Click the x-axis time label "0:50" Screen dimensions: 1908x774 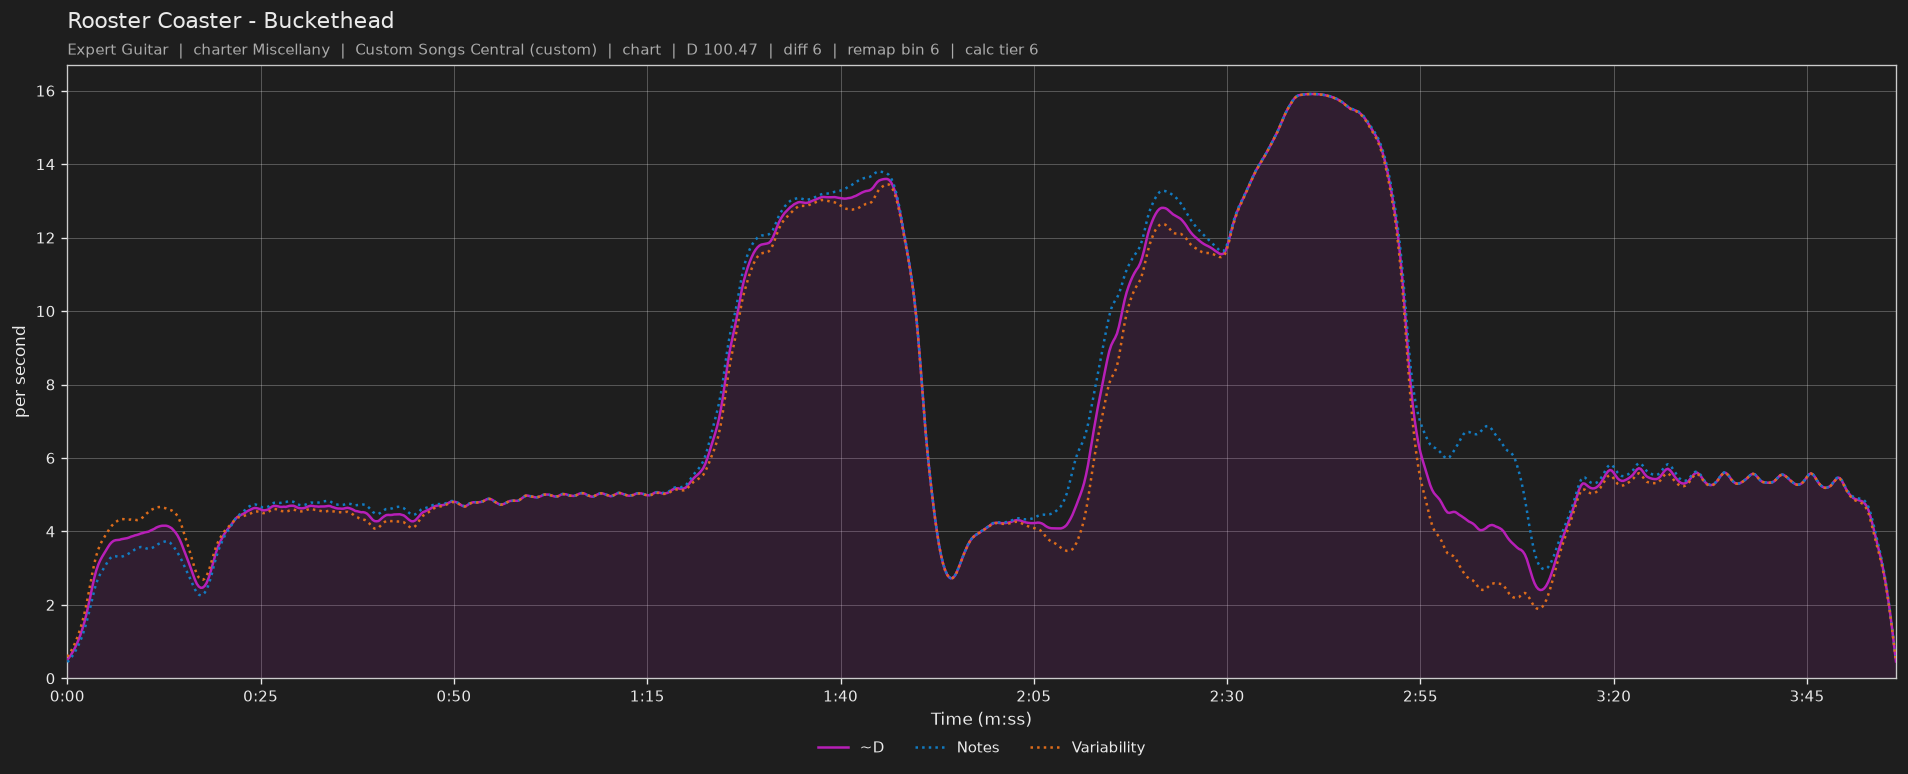pos(454,697)
